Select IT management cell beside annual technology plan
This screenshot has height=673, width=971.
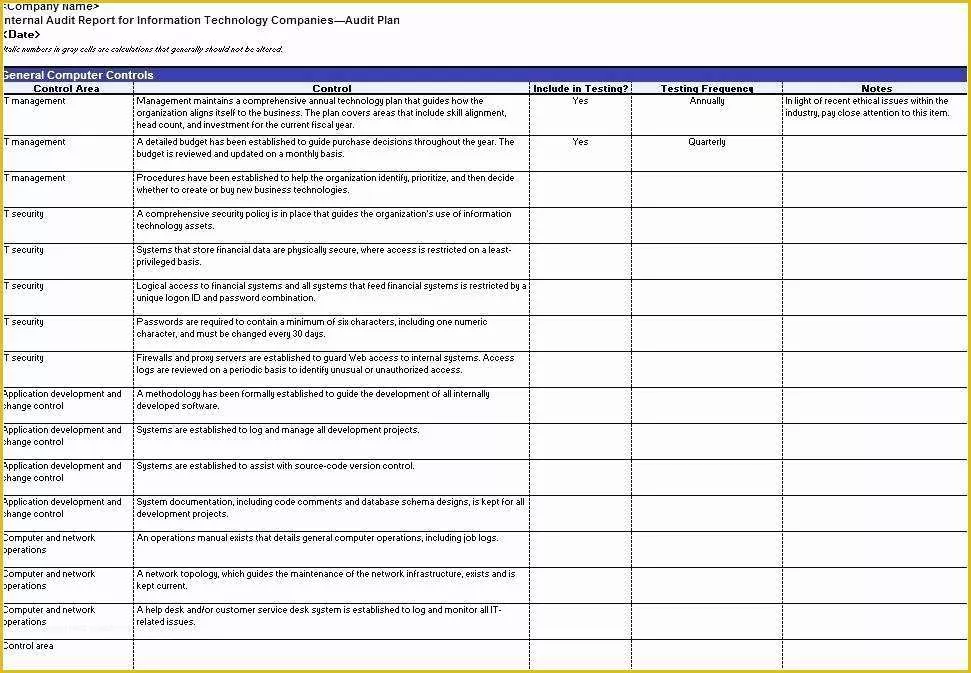point(68,115)
